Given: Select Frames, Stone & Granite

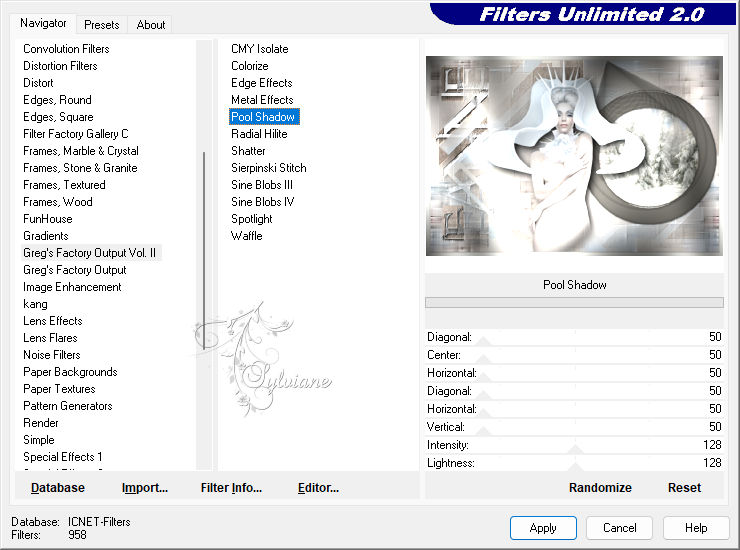Looking at the screenshot, I should (80, 168).
